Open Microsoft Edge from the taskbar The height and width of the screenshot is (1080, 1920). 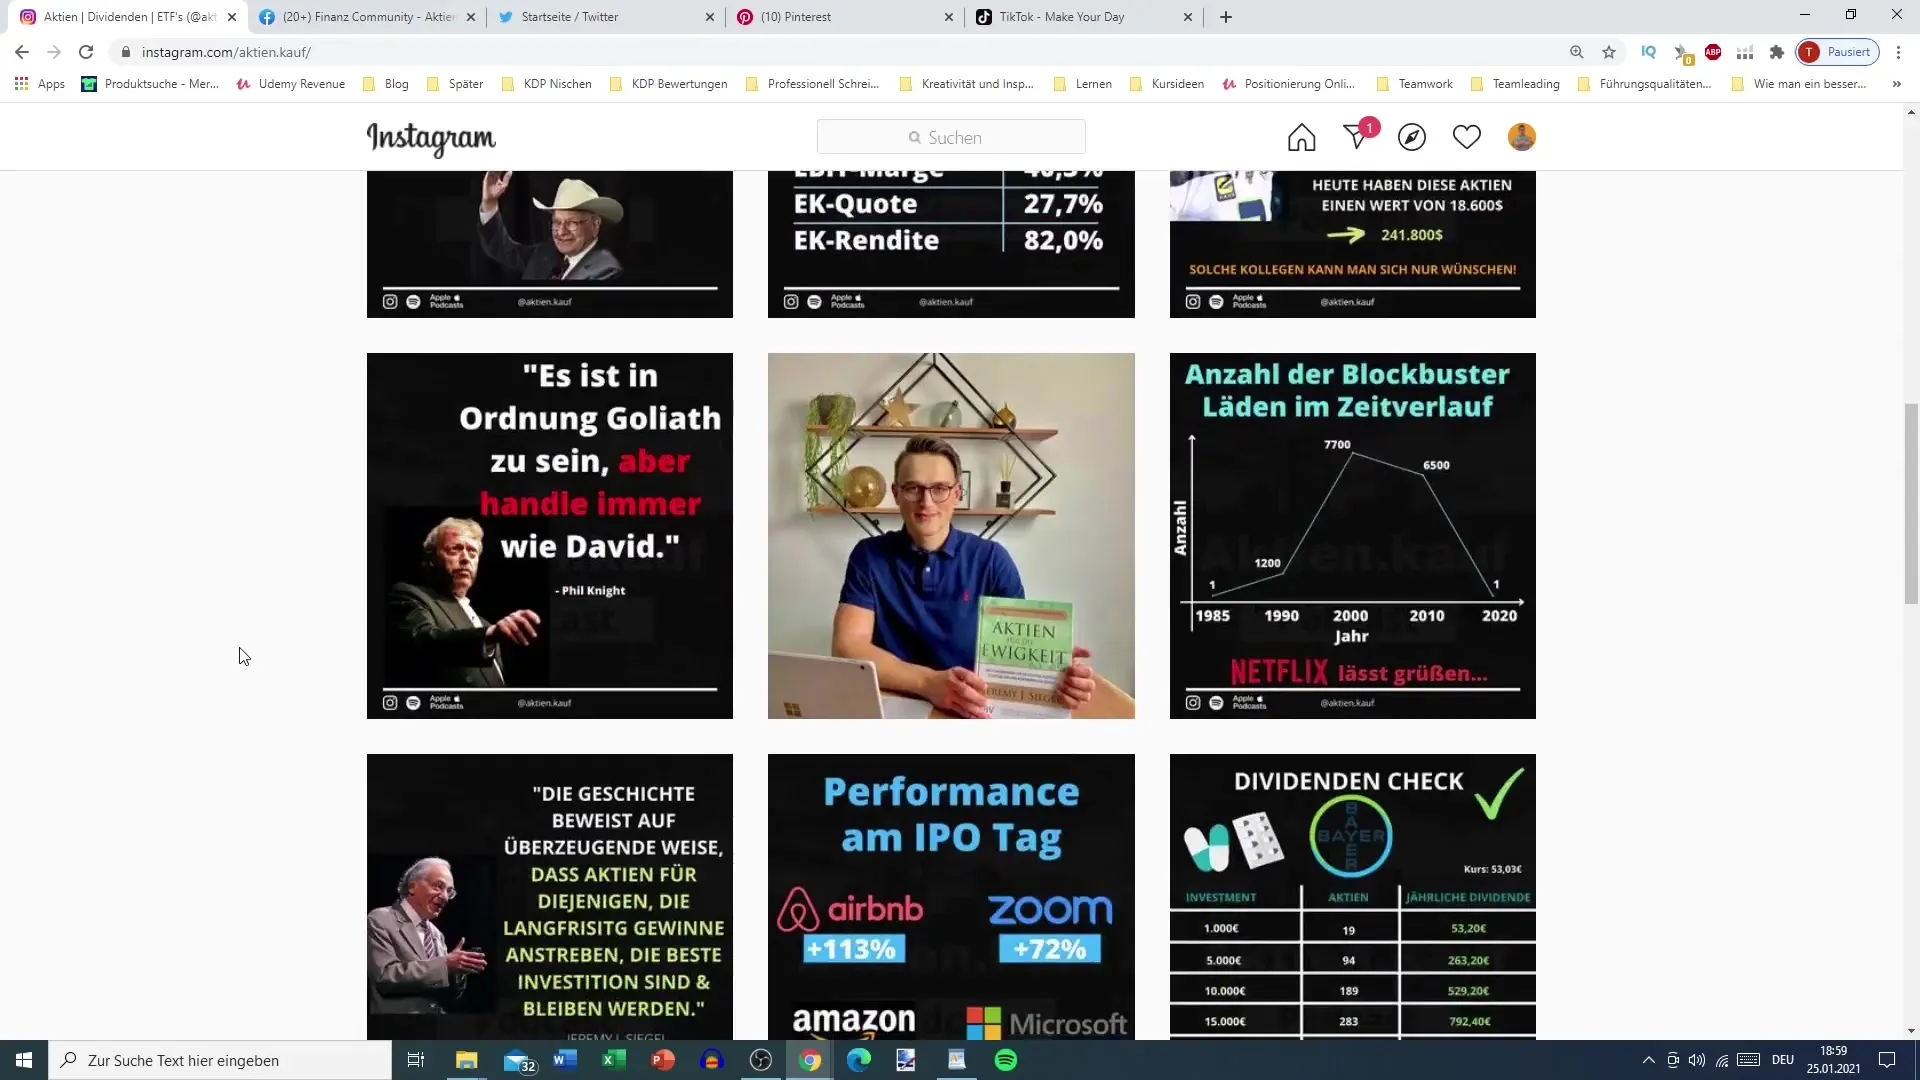[x=859, y=1060]
